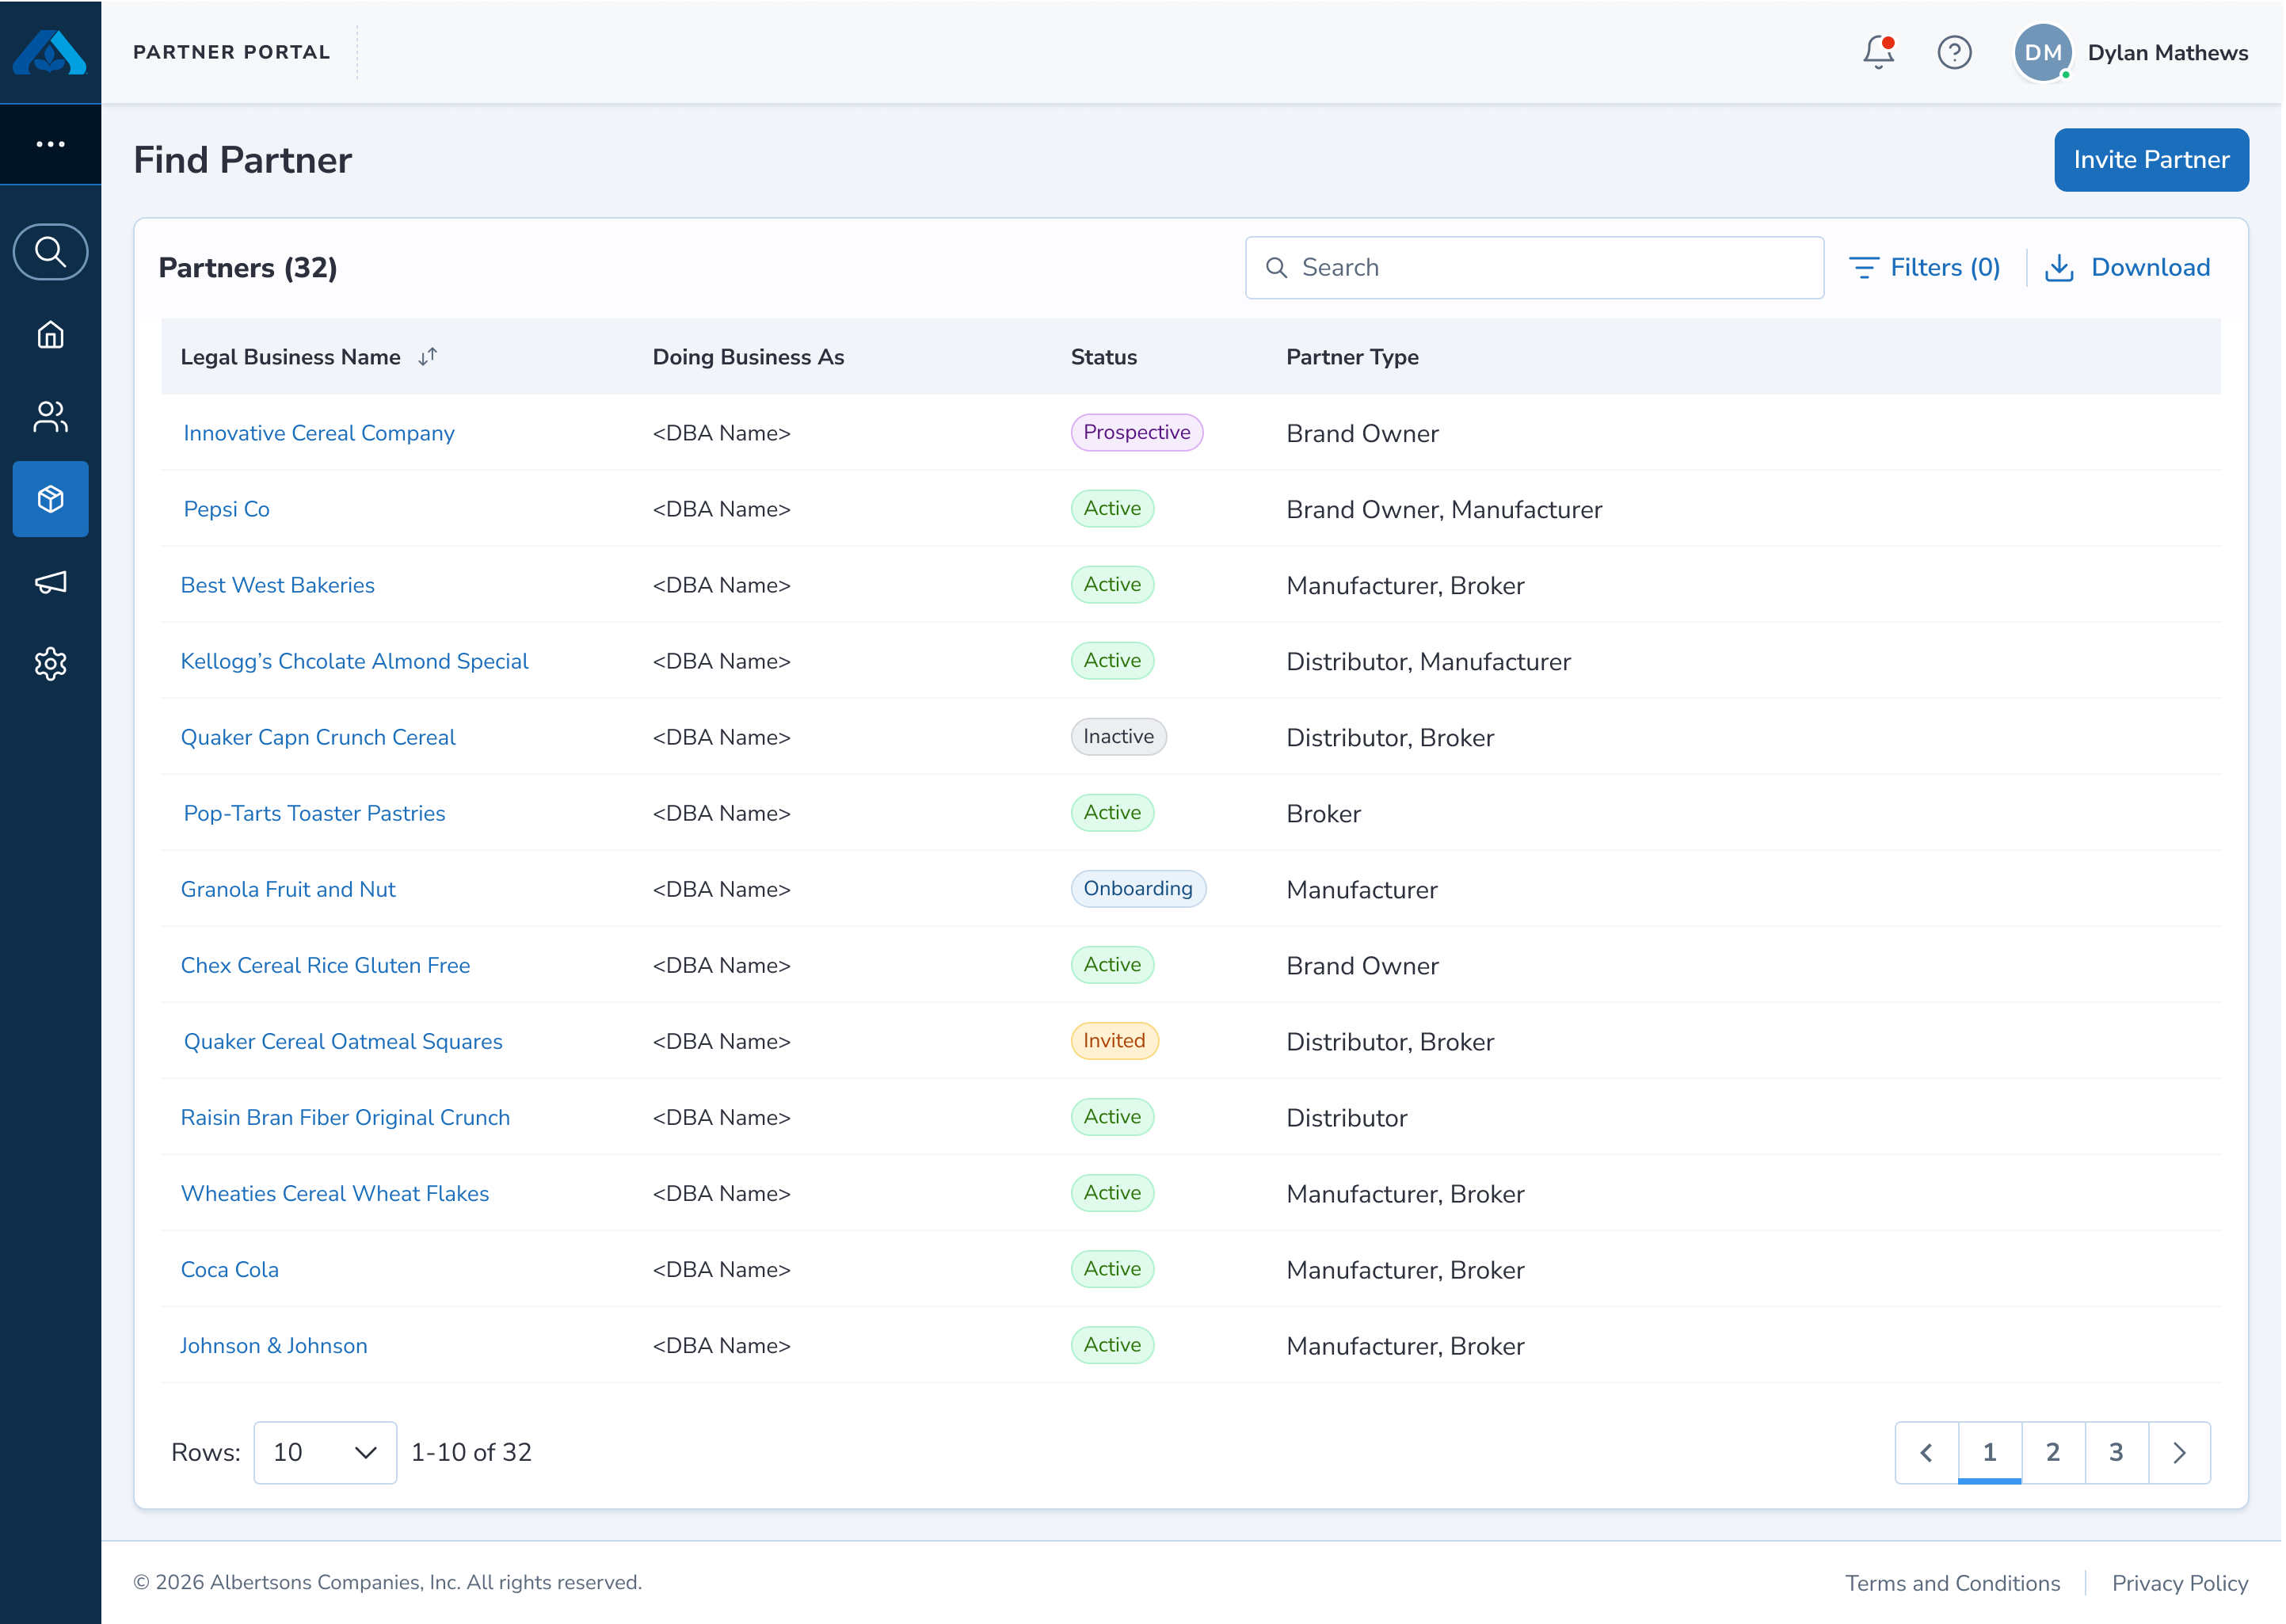Viewport: 2286px width, 1624px height.
Task: Open Filters (0) panel
Action: pyautogui.click(x=1924, y=268)
